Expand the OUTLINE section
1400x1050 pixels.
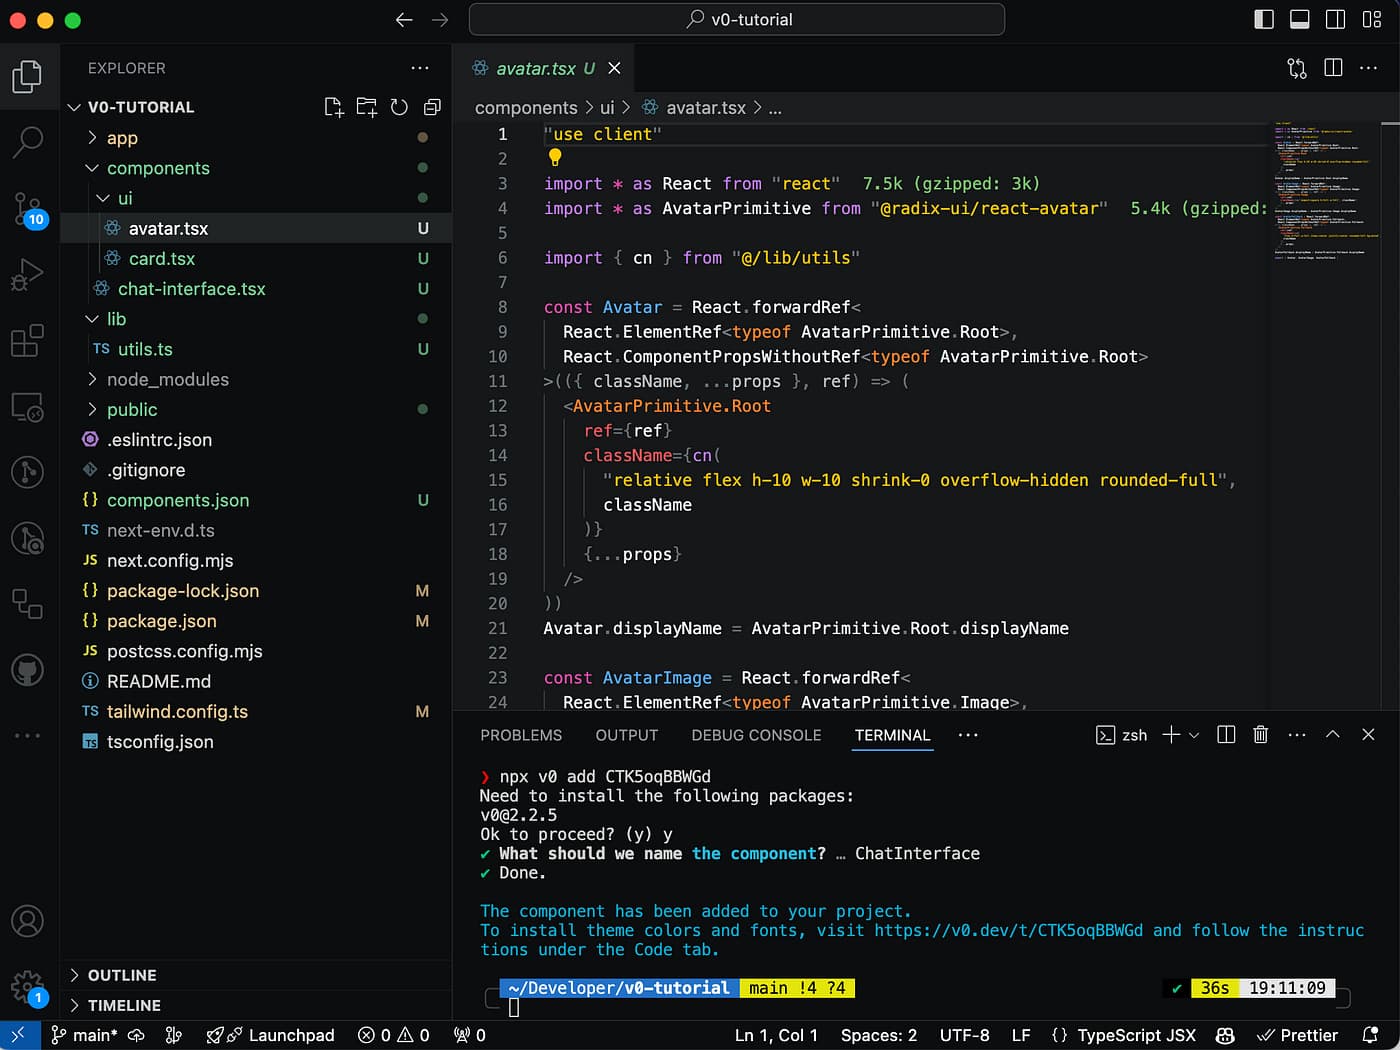pyautogui.click(x=122, y=975)
